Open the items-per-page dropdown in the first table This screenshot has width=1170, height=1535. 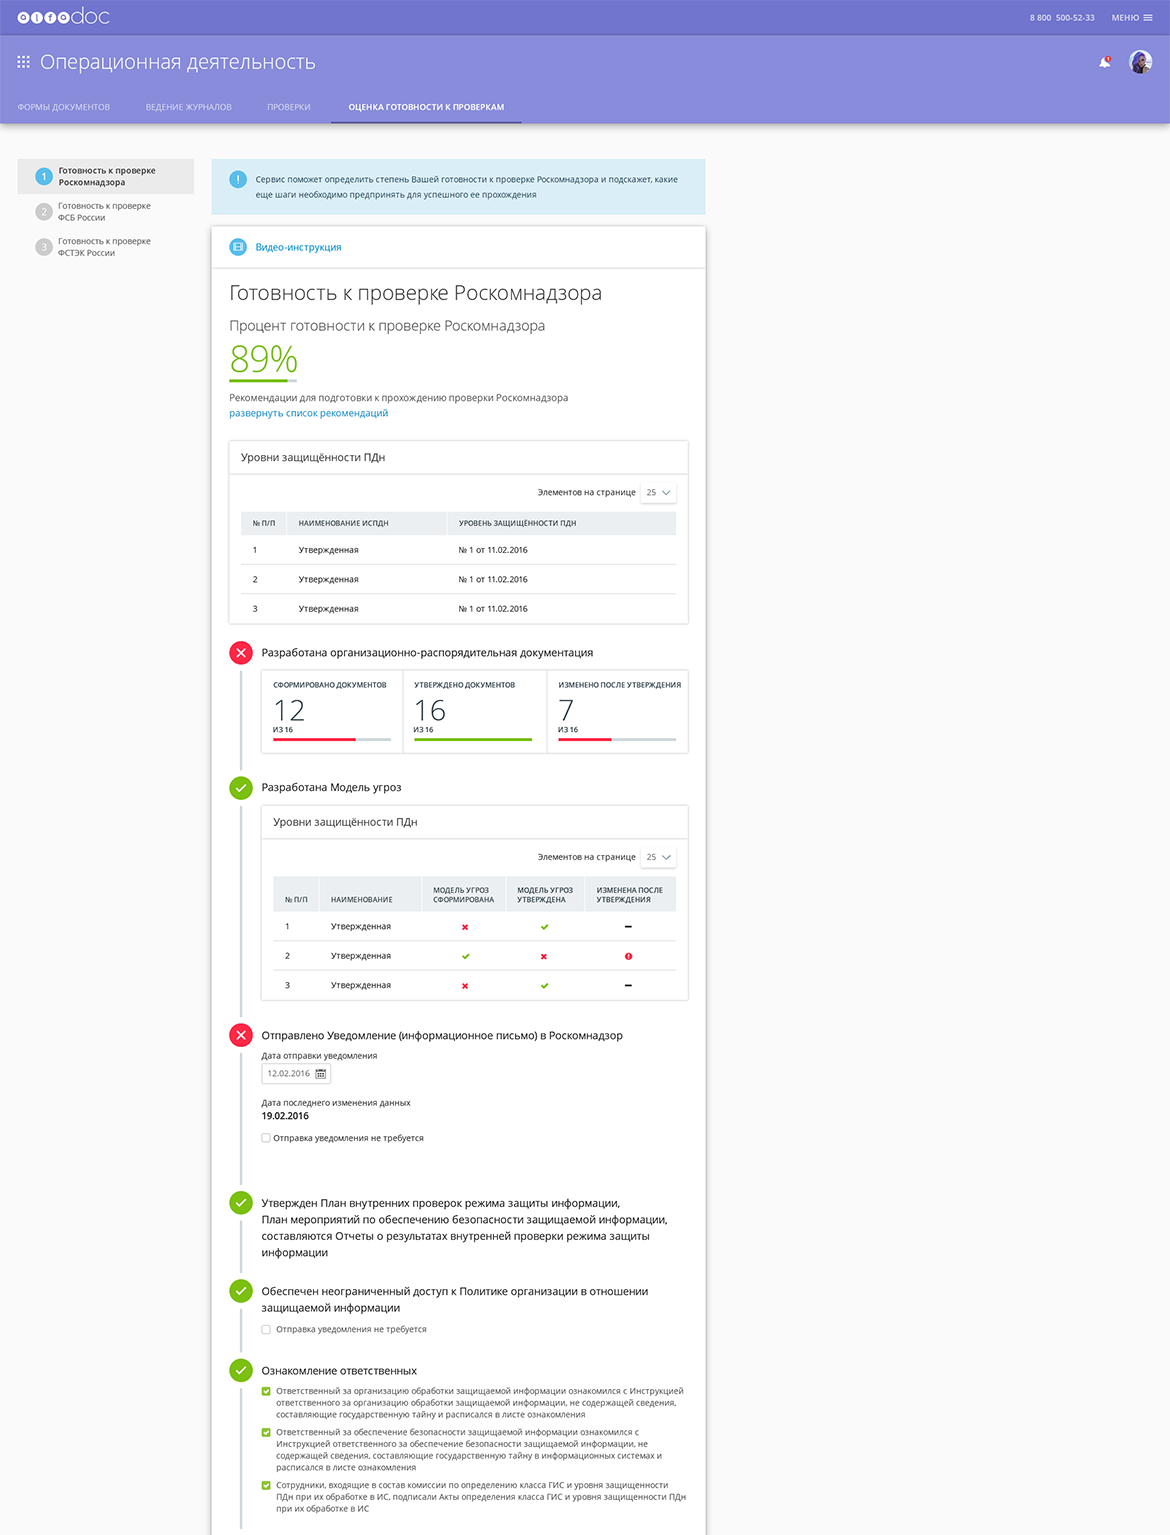click(658, 493)
